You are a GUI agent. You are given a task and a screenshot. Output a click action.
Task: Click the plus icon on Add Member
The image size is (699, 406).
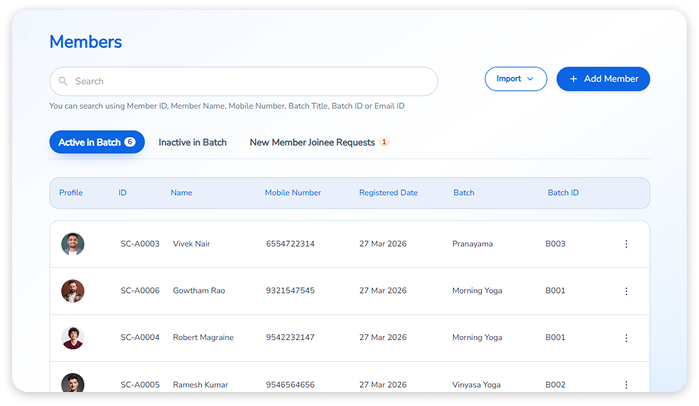point(574,79)
